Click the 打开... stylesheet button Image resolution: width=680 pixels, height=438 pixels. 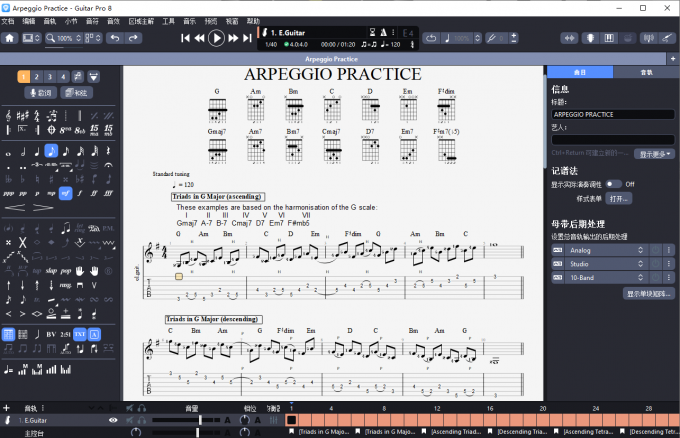[620, 199]
